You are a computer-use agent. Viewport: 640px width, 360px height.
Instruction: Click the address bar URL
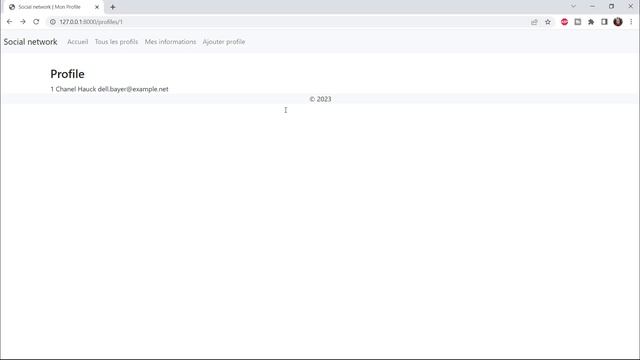91,22
